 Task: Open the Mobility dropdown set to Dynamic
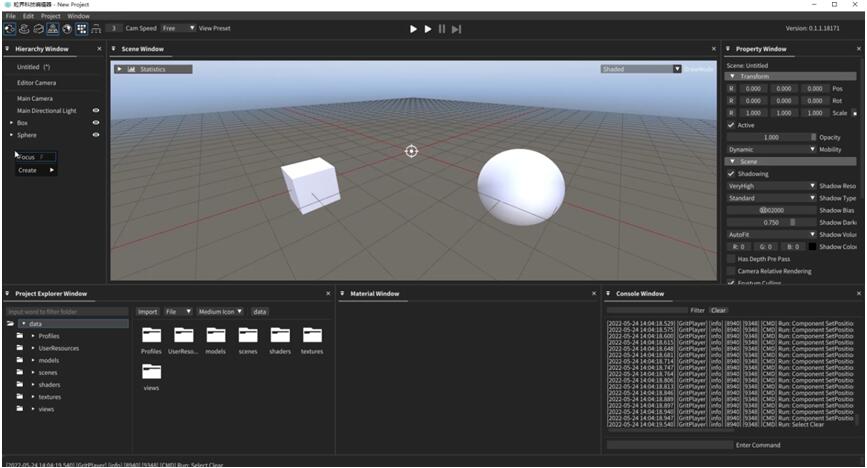point(771,149)
